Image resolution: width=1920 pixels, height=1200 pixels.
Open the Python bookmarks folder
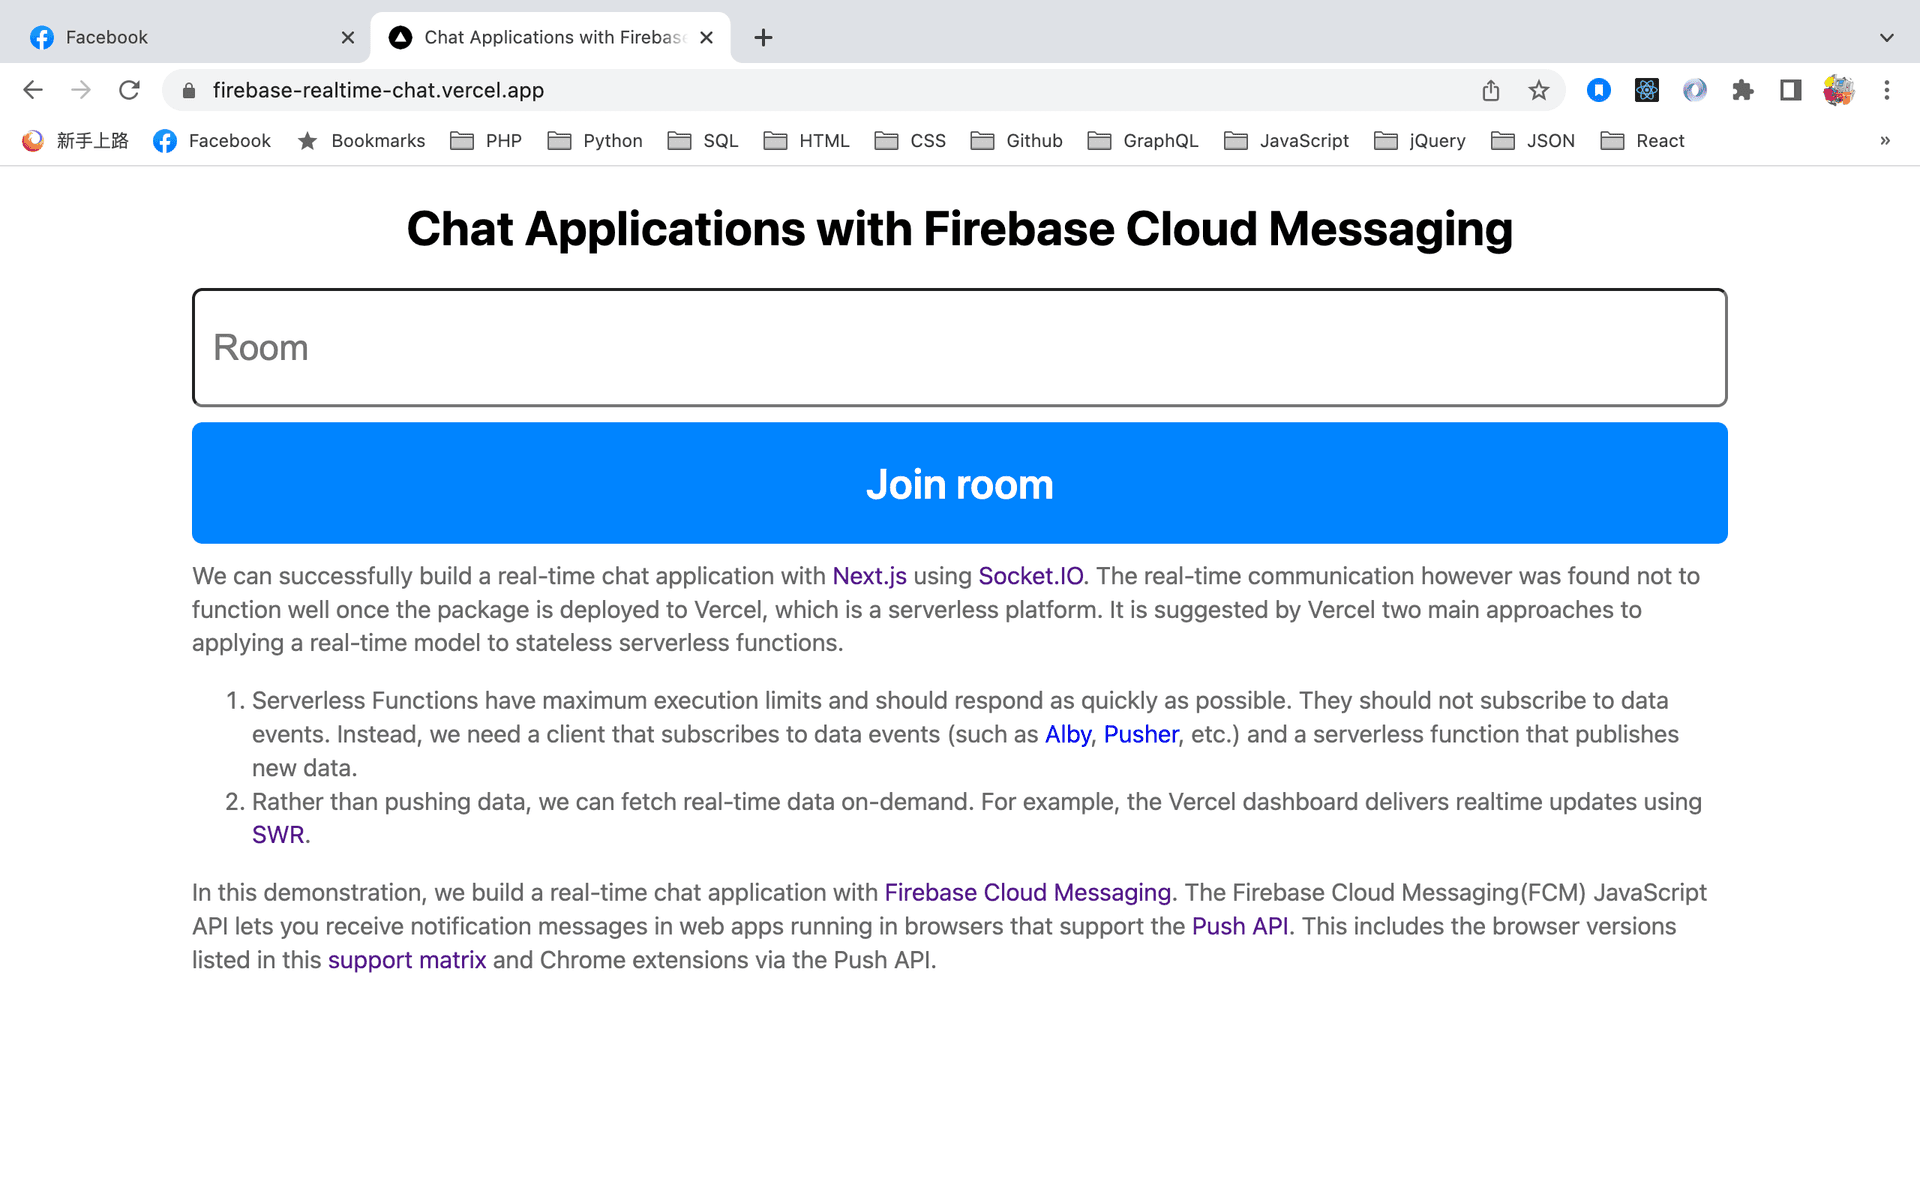tap(595, 141)
